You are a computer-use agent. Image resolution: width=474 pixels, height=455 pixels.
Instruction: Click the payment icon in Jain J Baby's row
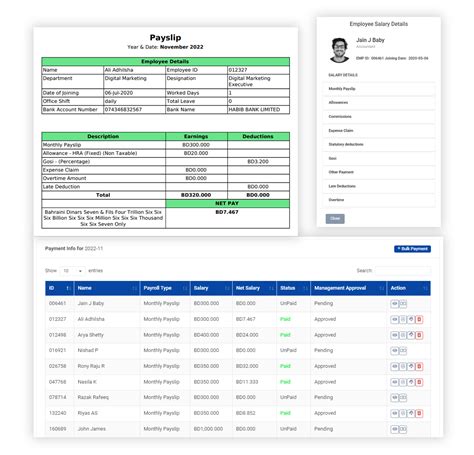403,304
